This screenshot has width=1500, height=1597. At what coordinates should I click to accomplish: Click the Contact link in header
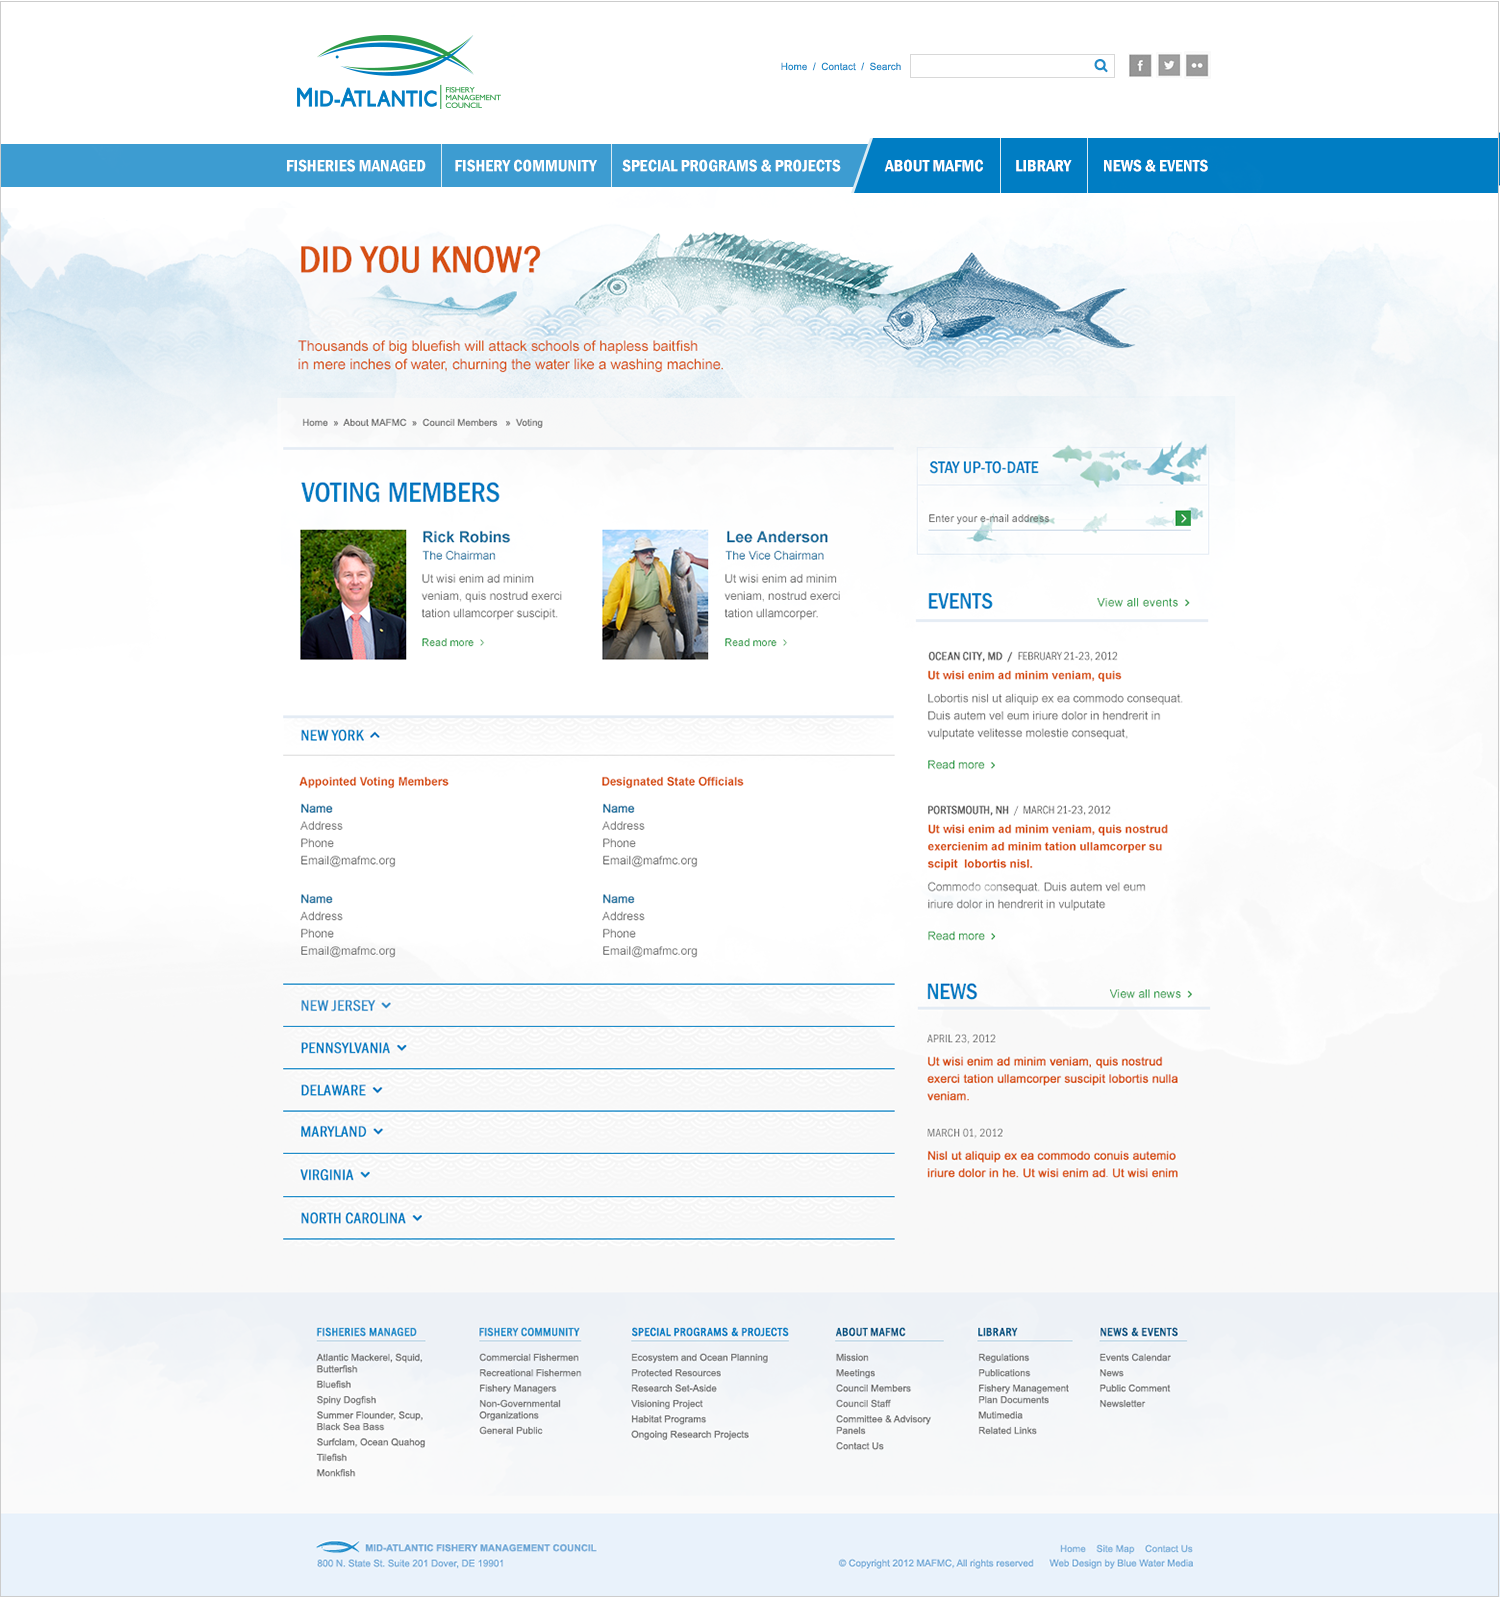pos(838,67)
